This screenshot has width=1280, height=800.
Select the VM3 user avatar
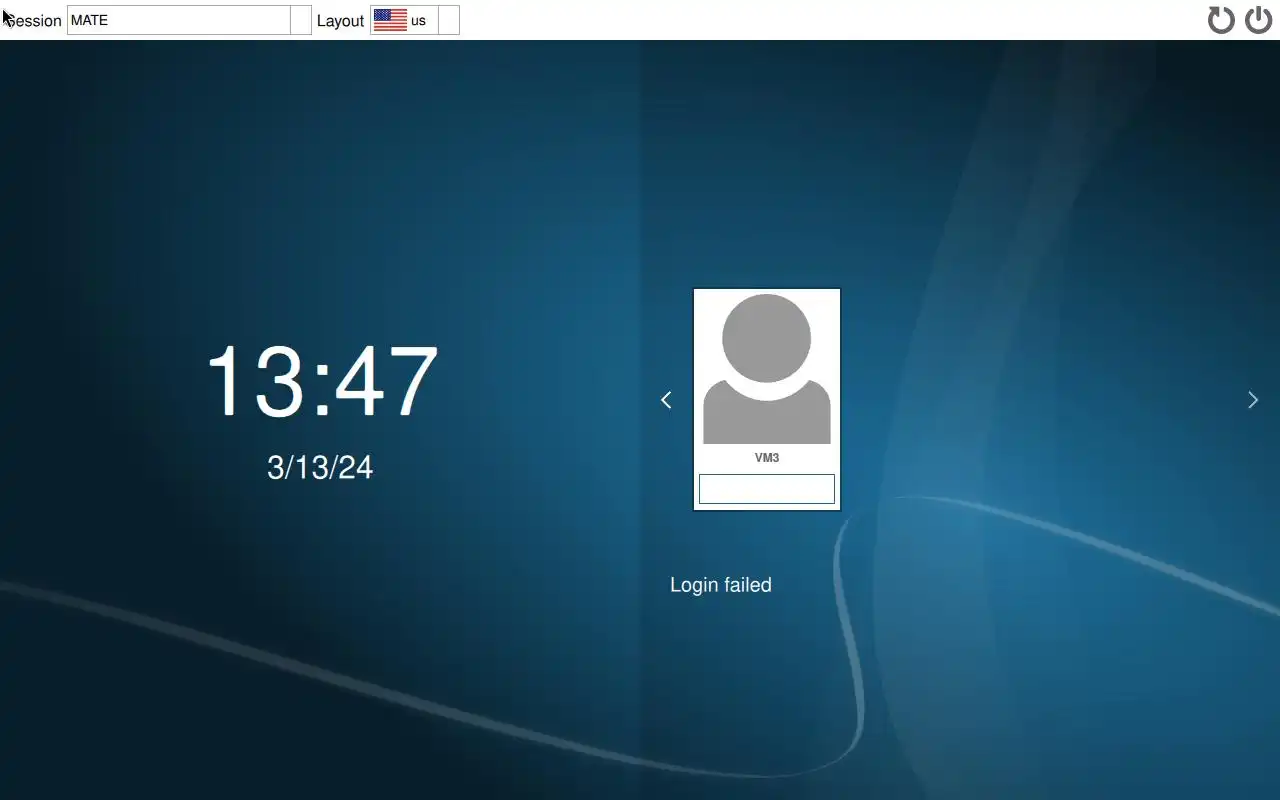(767, 369)
